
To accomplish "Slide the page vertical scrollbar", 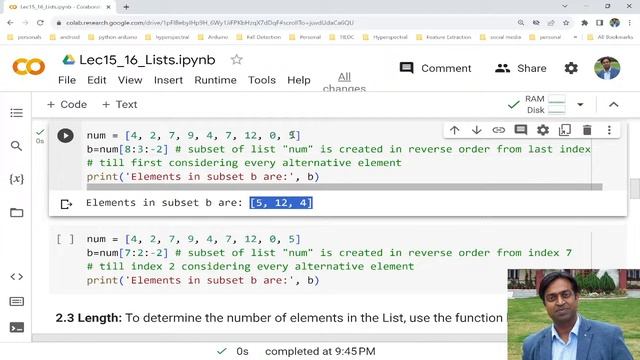I will point(634,189).
